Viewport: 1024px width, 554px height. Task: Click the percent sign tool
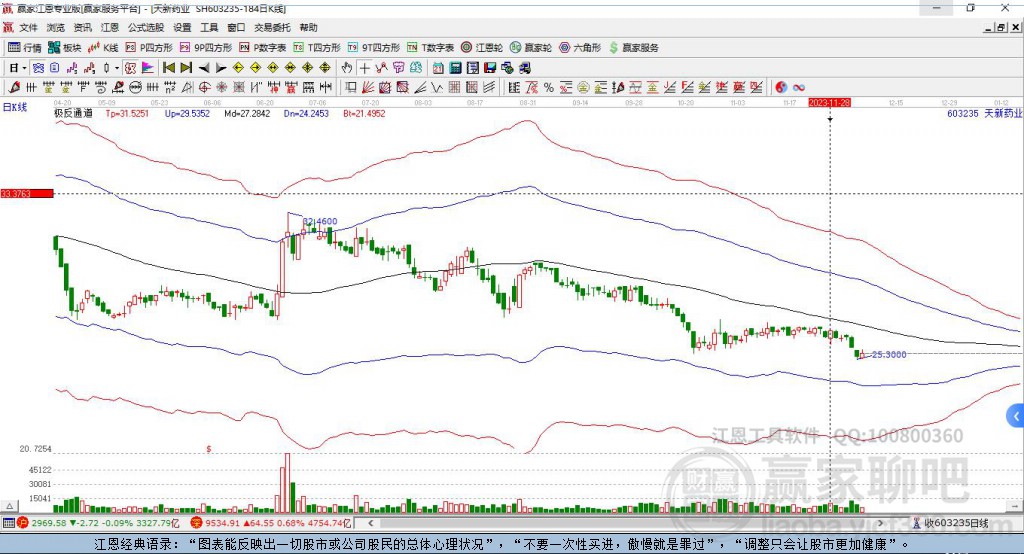[x=549, y=87]
